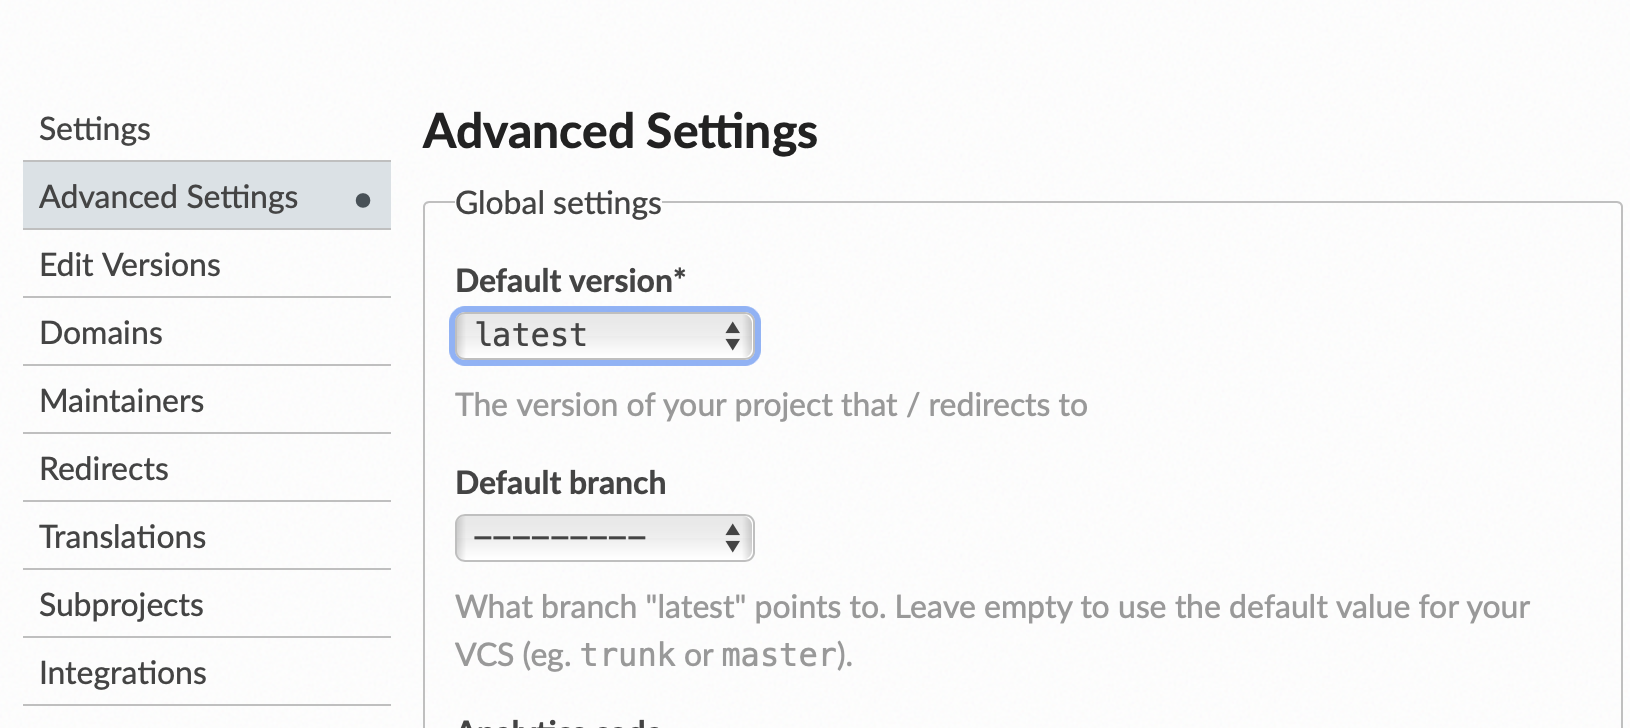Navigate to Redirects
The width and height of the screenshot is (1630, 728).
103,468
